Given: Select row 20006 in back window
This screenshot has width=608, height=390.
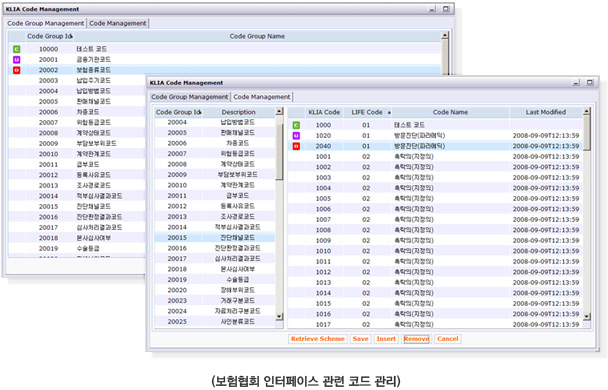Looking at the screenshot, I should (77, 112).
